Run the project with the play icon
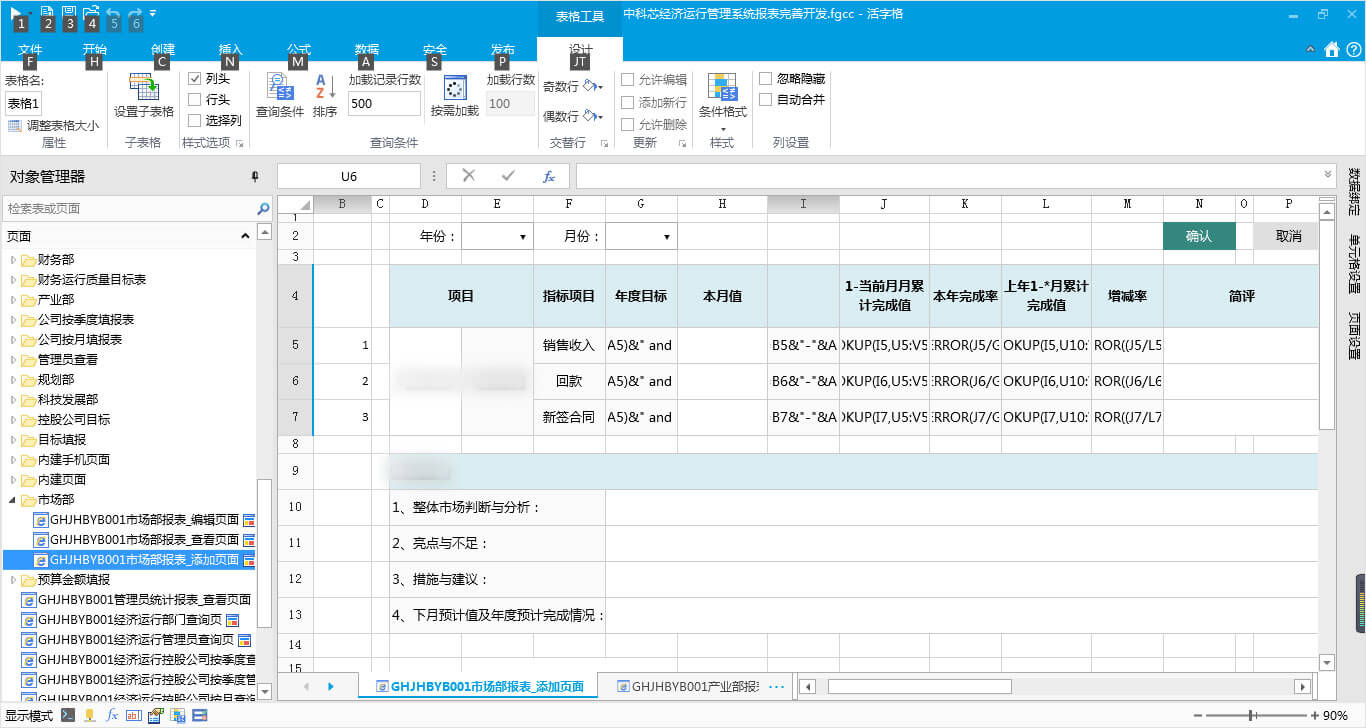This screenshot has width=1366, height=728. click(x=18, y=12)
